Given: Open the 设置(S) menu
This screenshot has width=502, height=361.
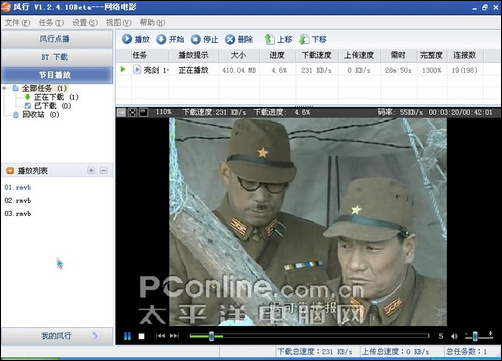Looking at the screenshot, I should 85,22.
